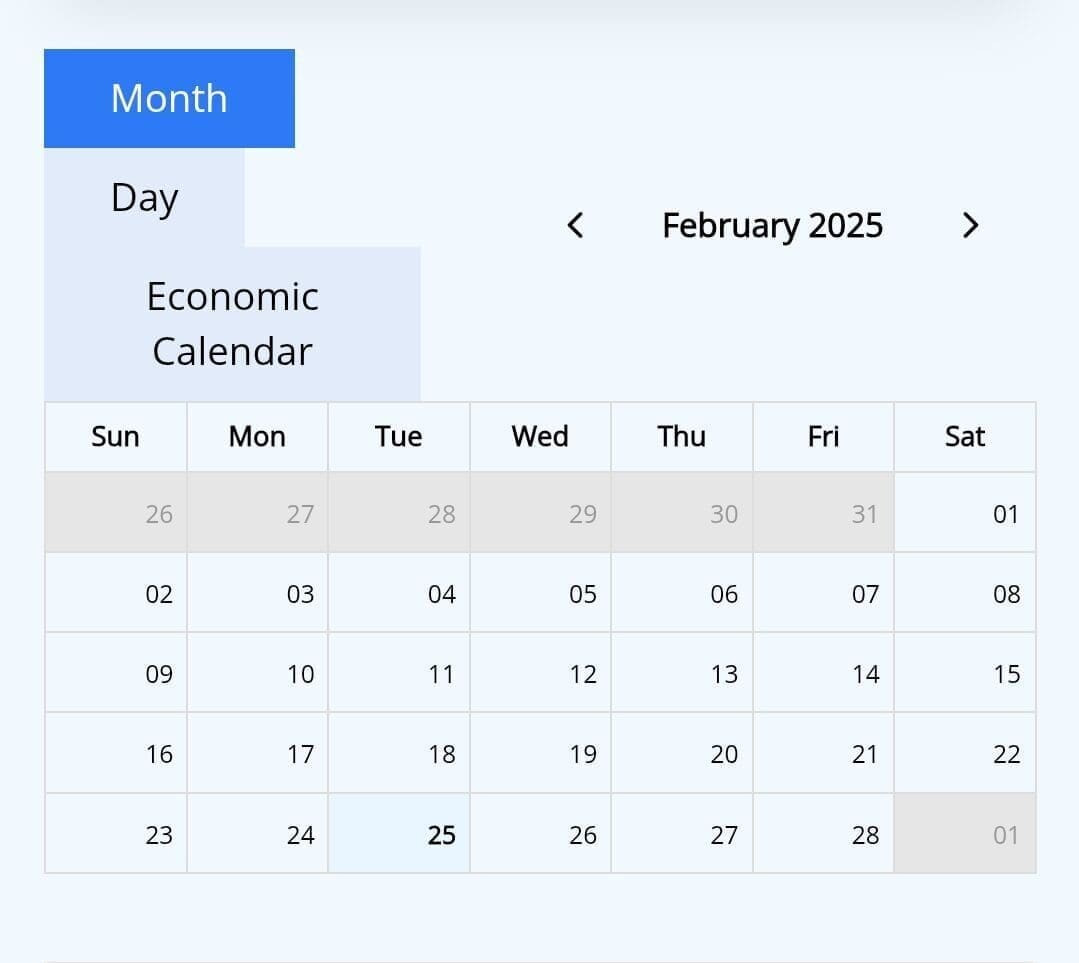
Task: Select February 28 date cell
Action: point(823,833)
